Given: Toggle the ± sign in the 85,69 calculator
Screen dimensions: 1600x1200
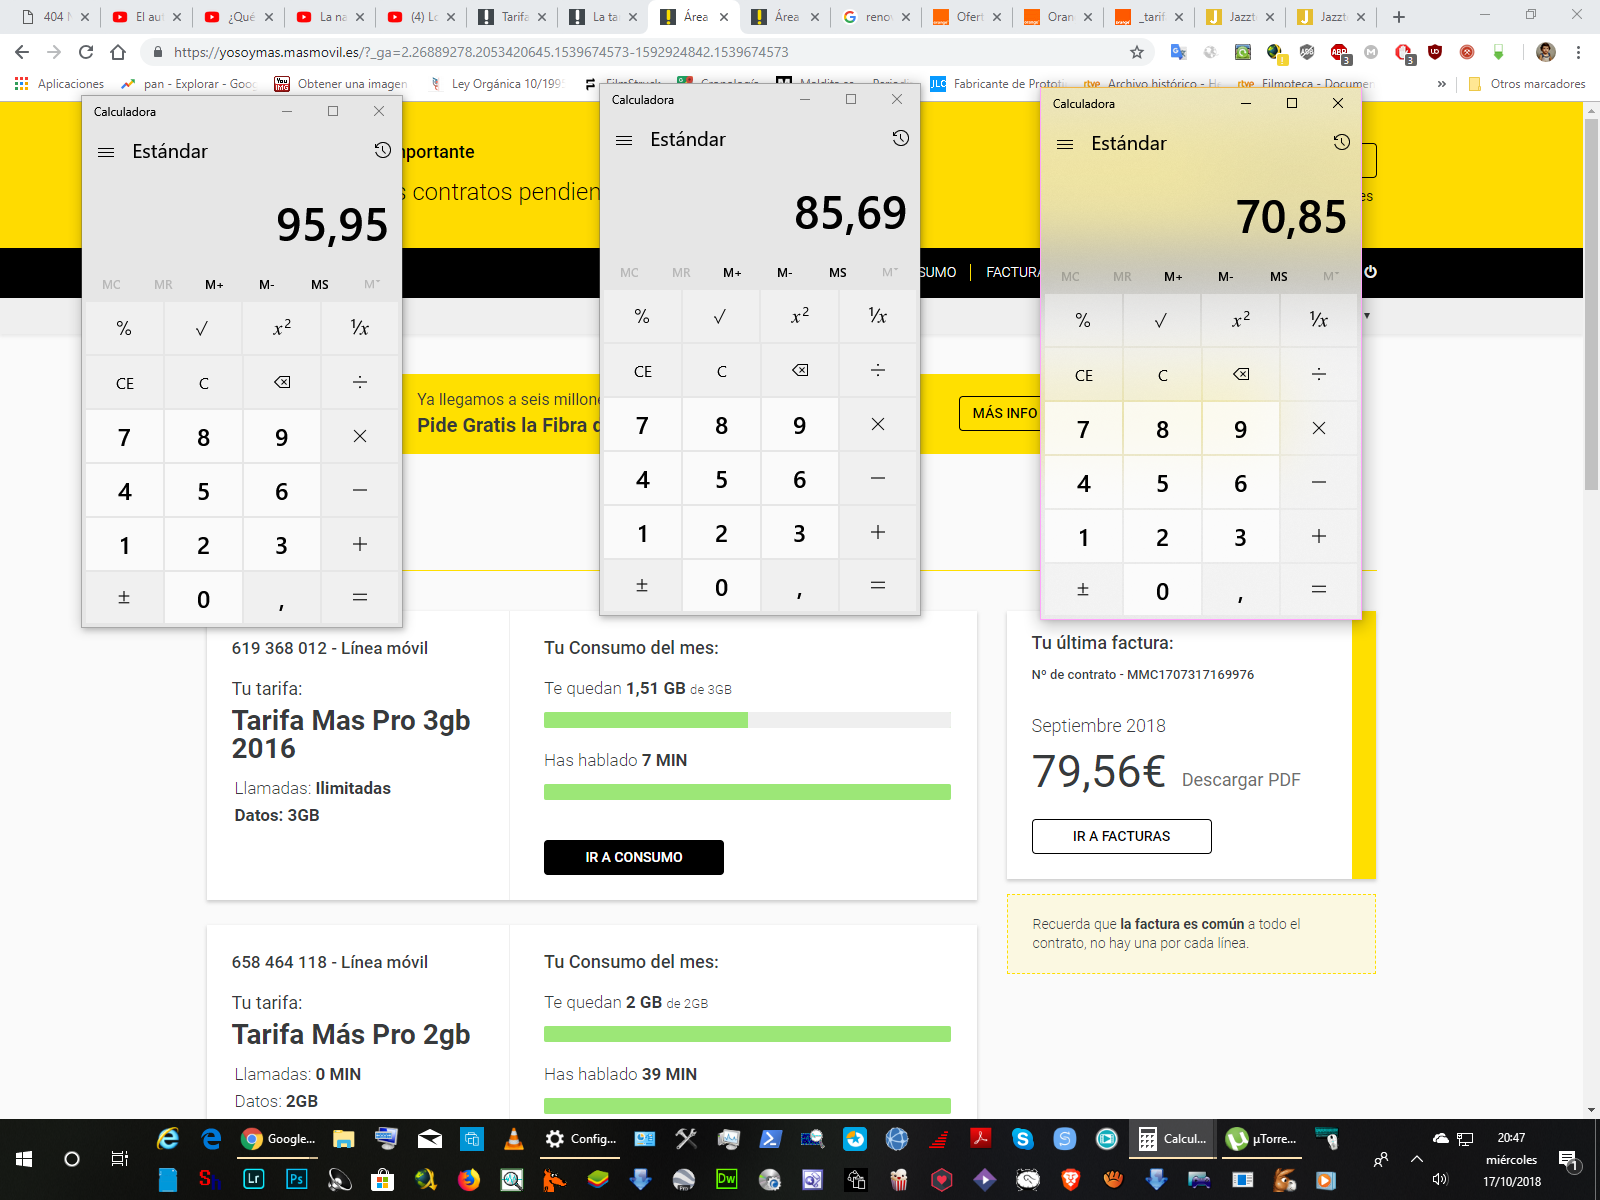Looking at the screenshot, I should click(642, 586).
